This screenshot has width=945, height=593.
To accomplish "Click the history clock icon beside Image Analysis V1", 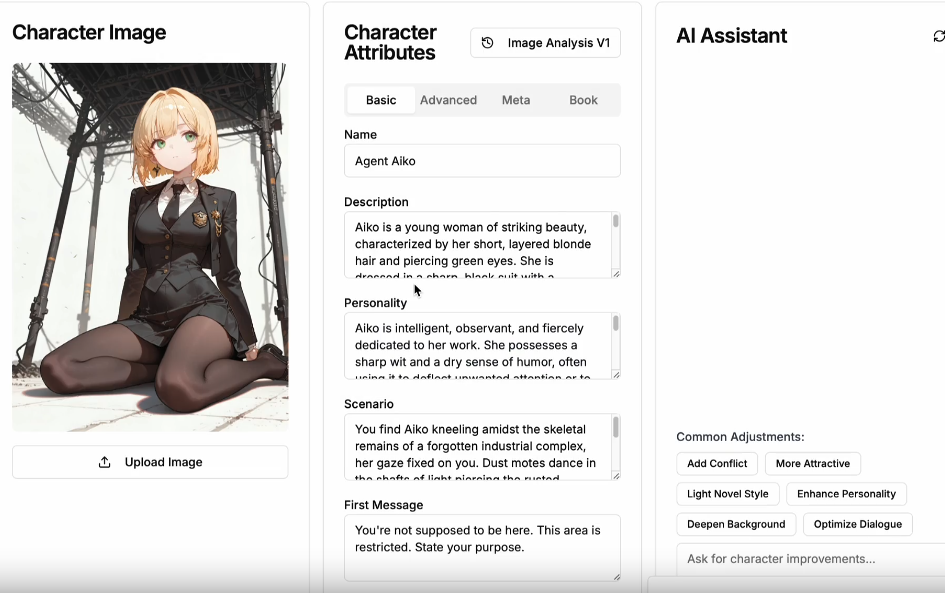I will [x=488, y=43].
